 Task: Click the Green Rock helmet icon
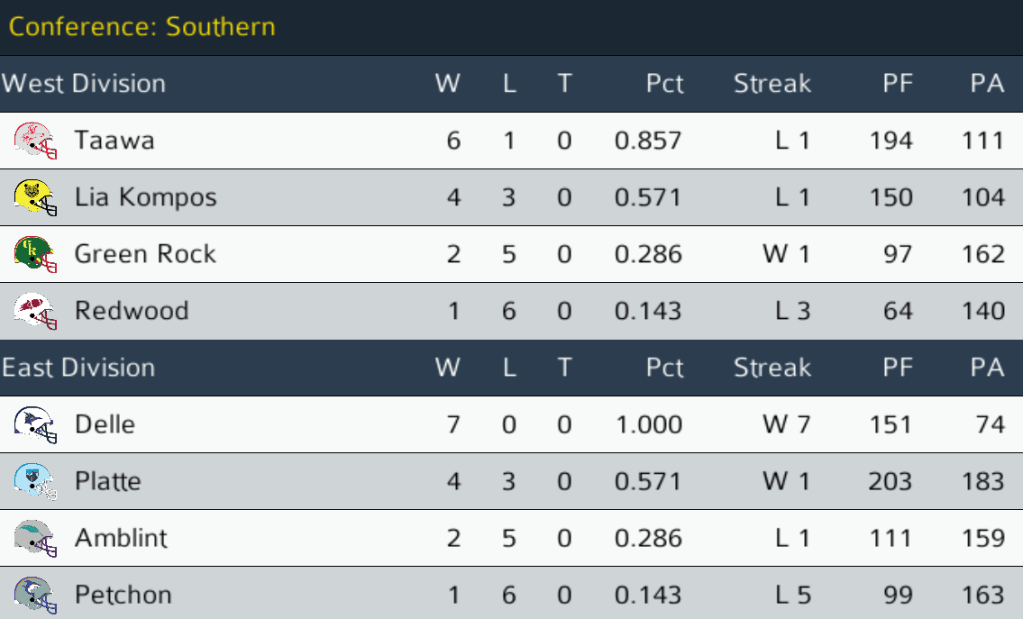35,254
